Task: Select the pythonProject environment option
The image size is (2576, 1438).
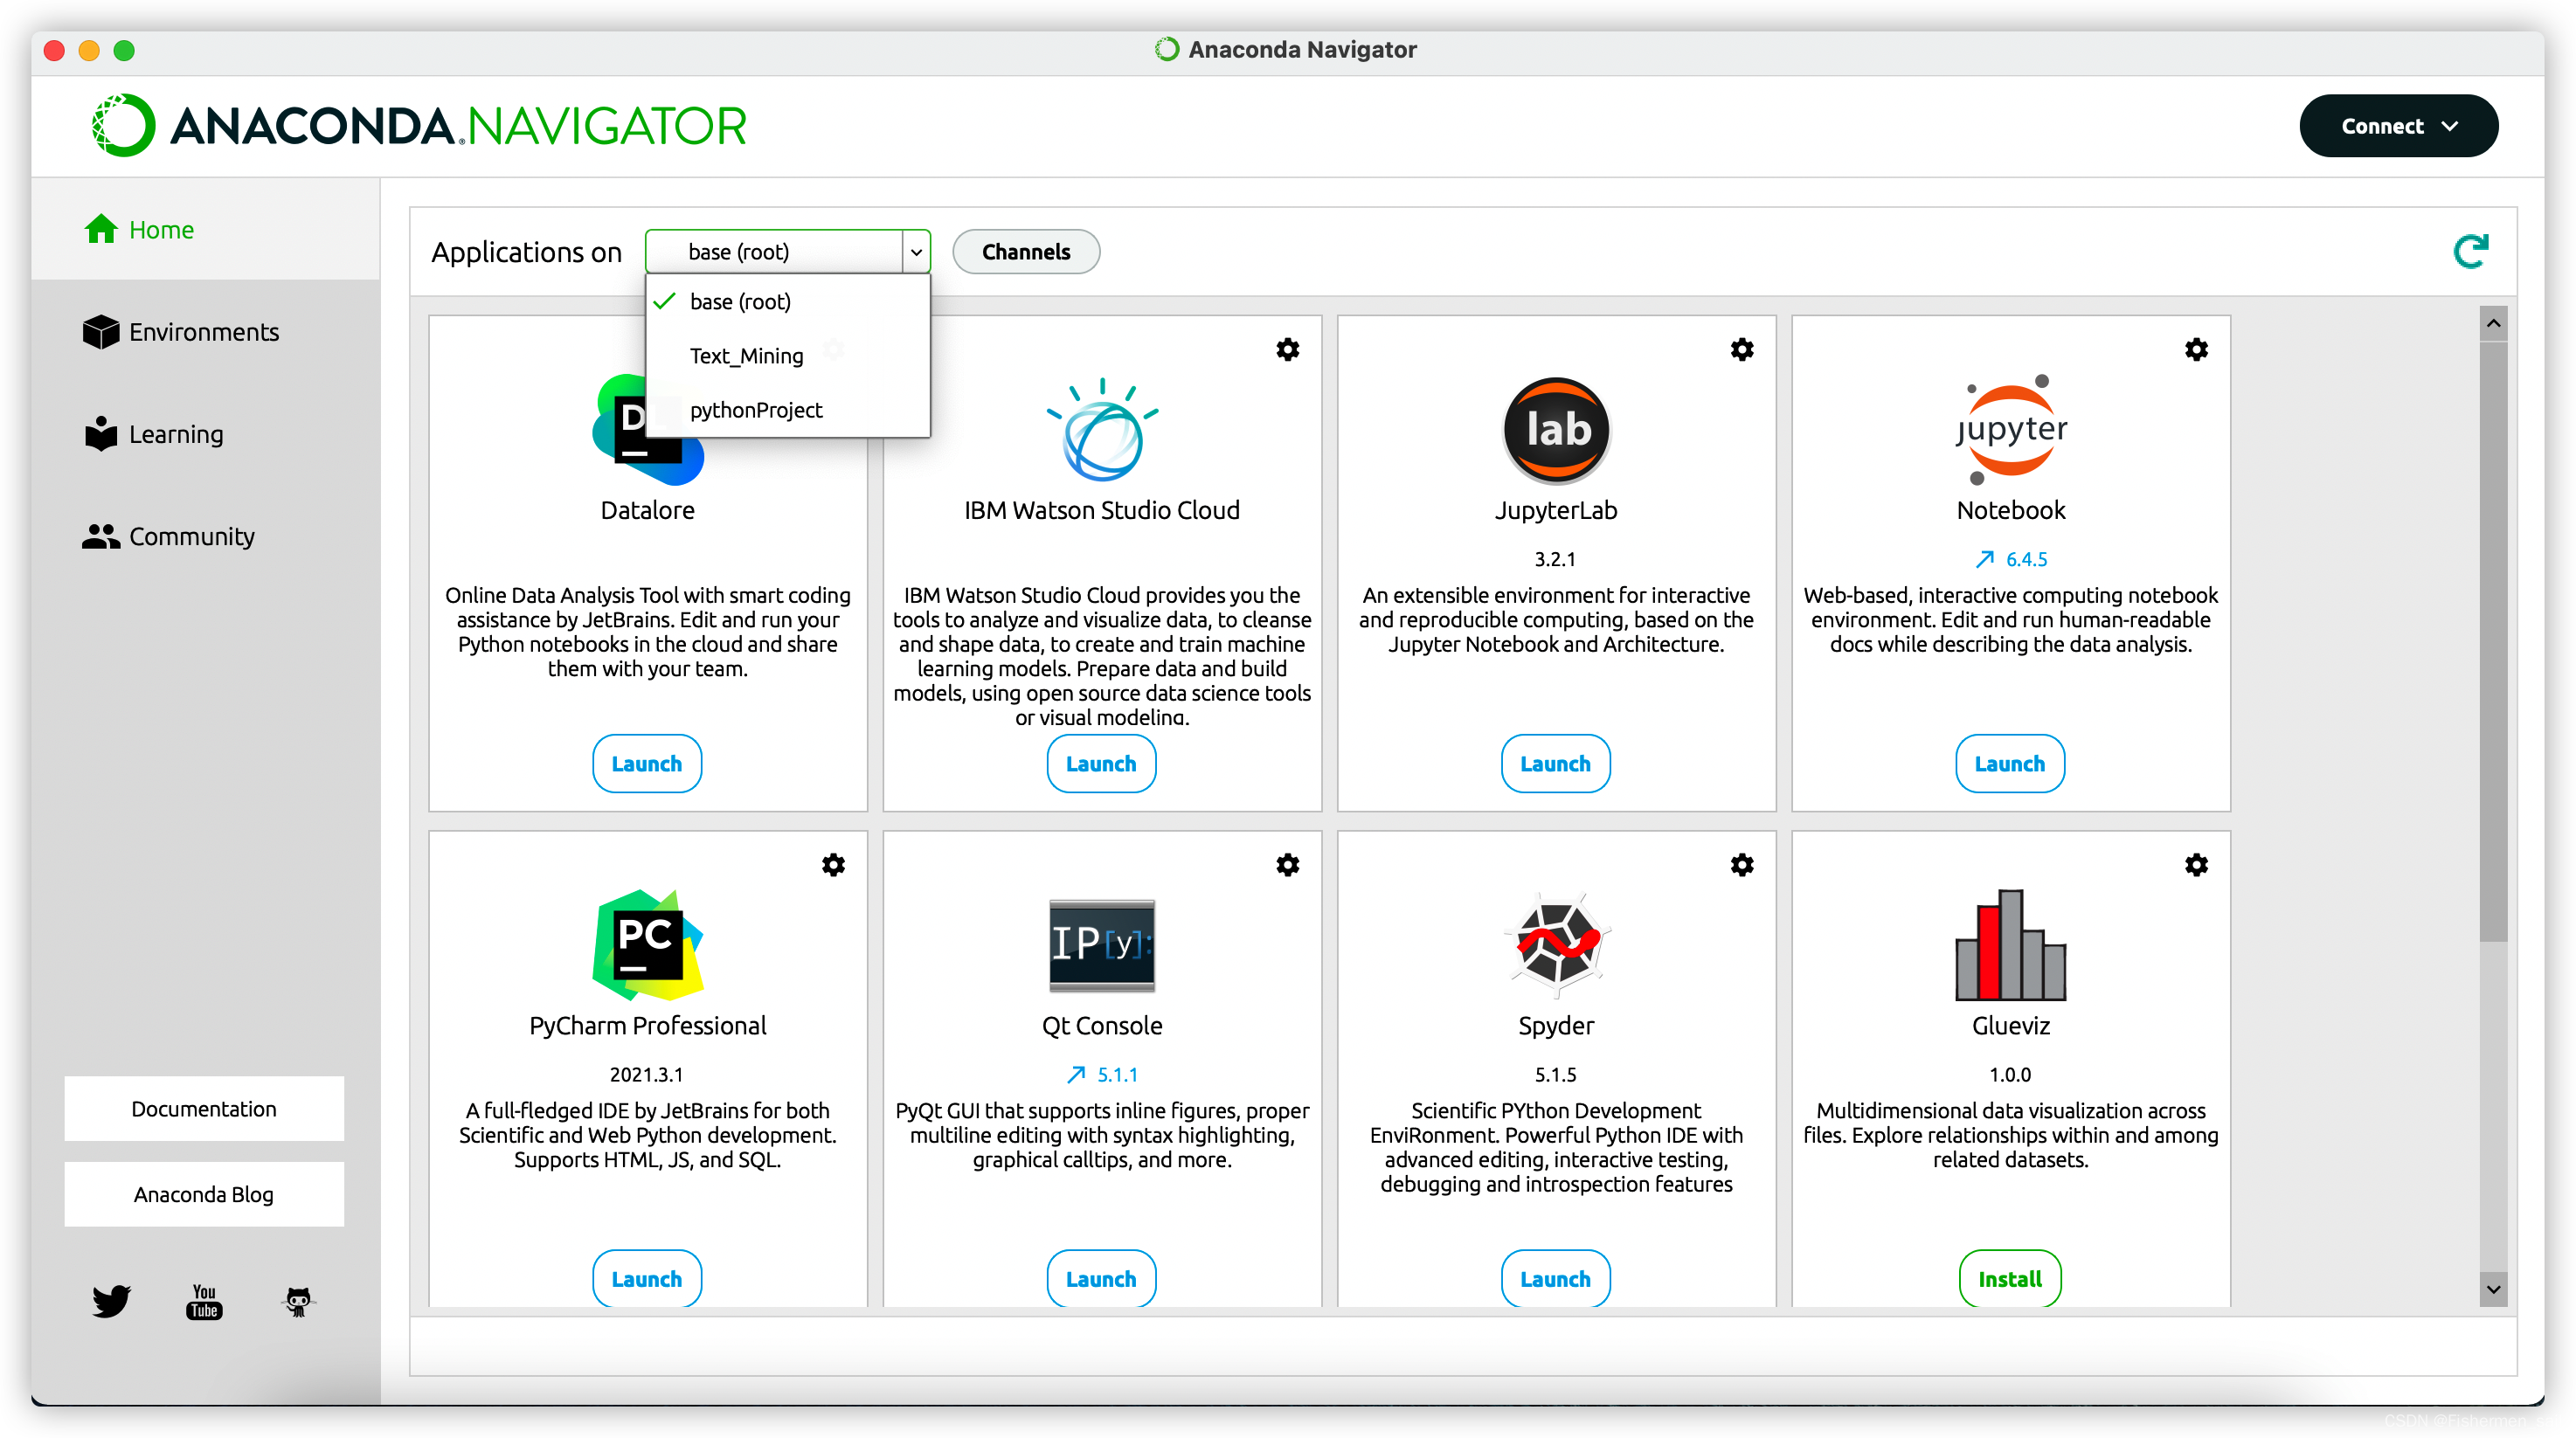Action: pos(756,409)
